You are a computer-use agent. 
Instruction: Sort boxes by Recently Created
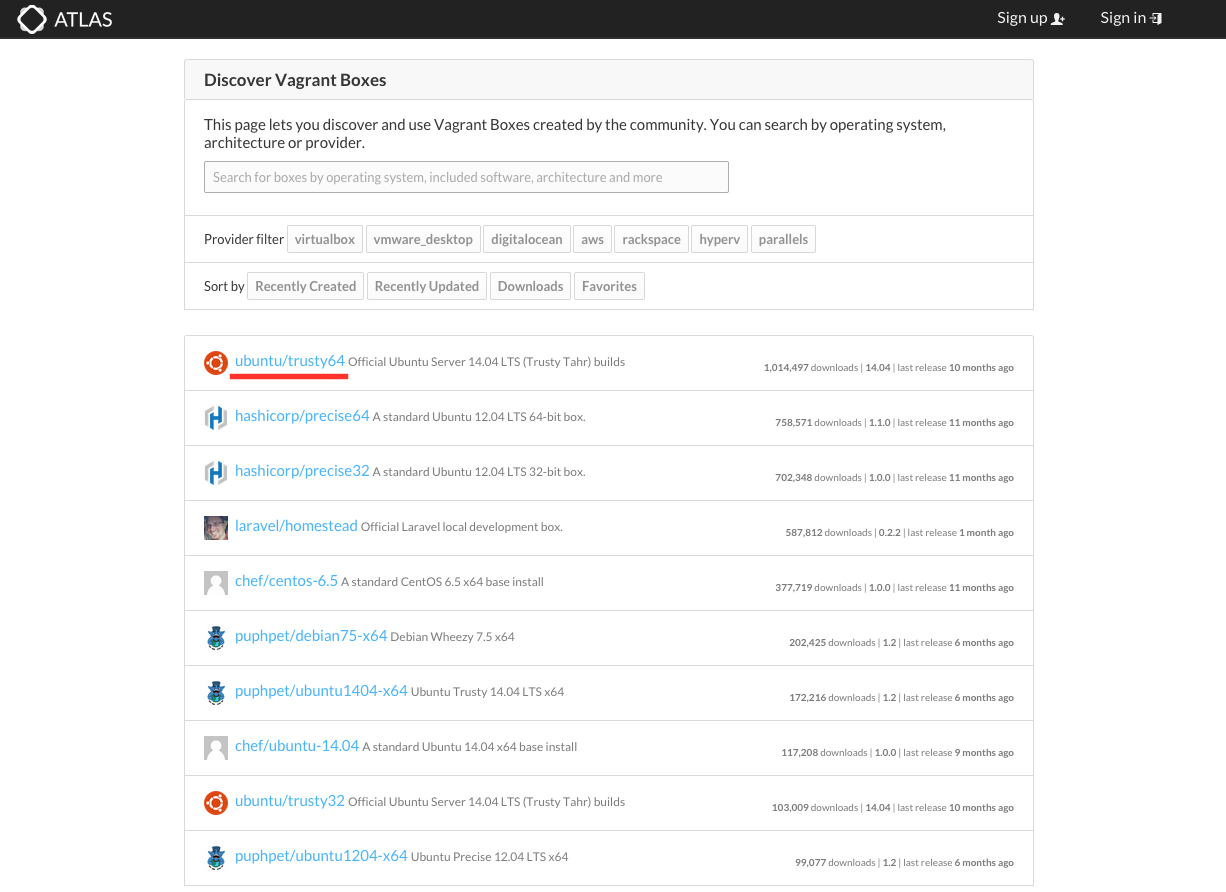pos(305,286)
